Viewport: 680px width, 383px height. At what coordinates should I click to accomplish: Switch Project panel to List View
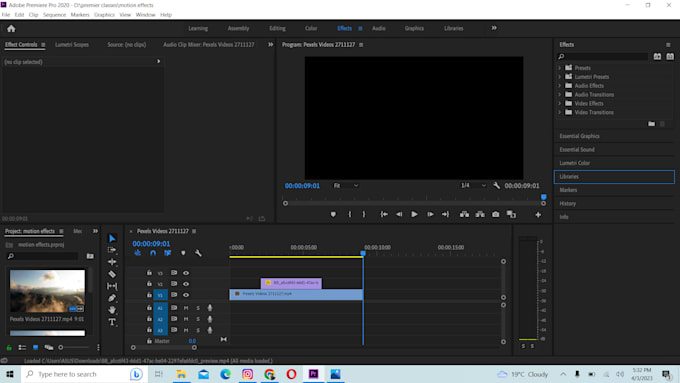click(22, 347)
